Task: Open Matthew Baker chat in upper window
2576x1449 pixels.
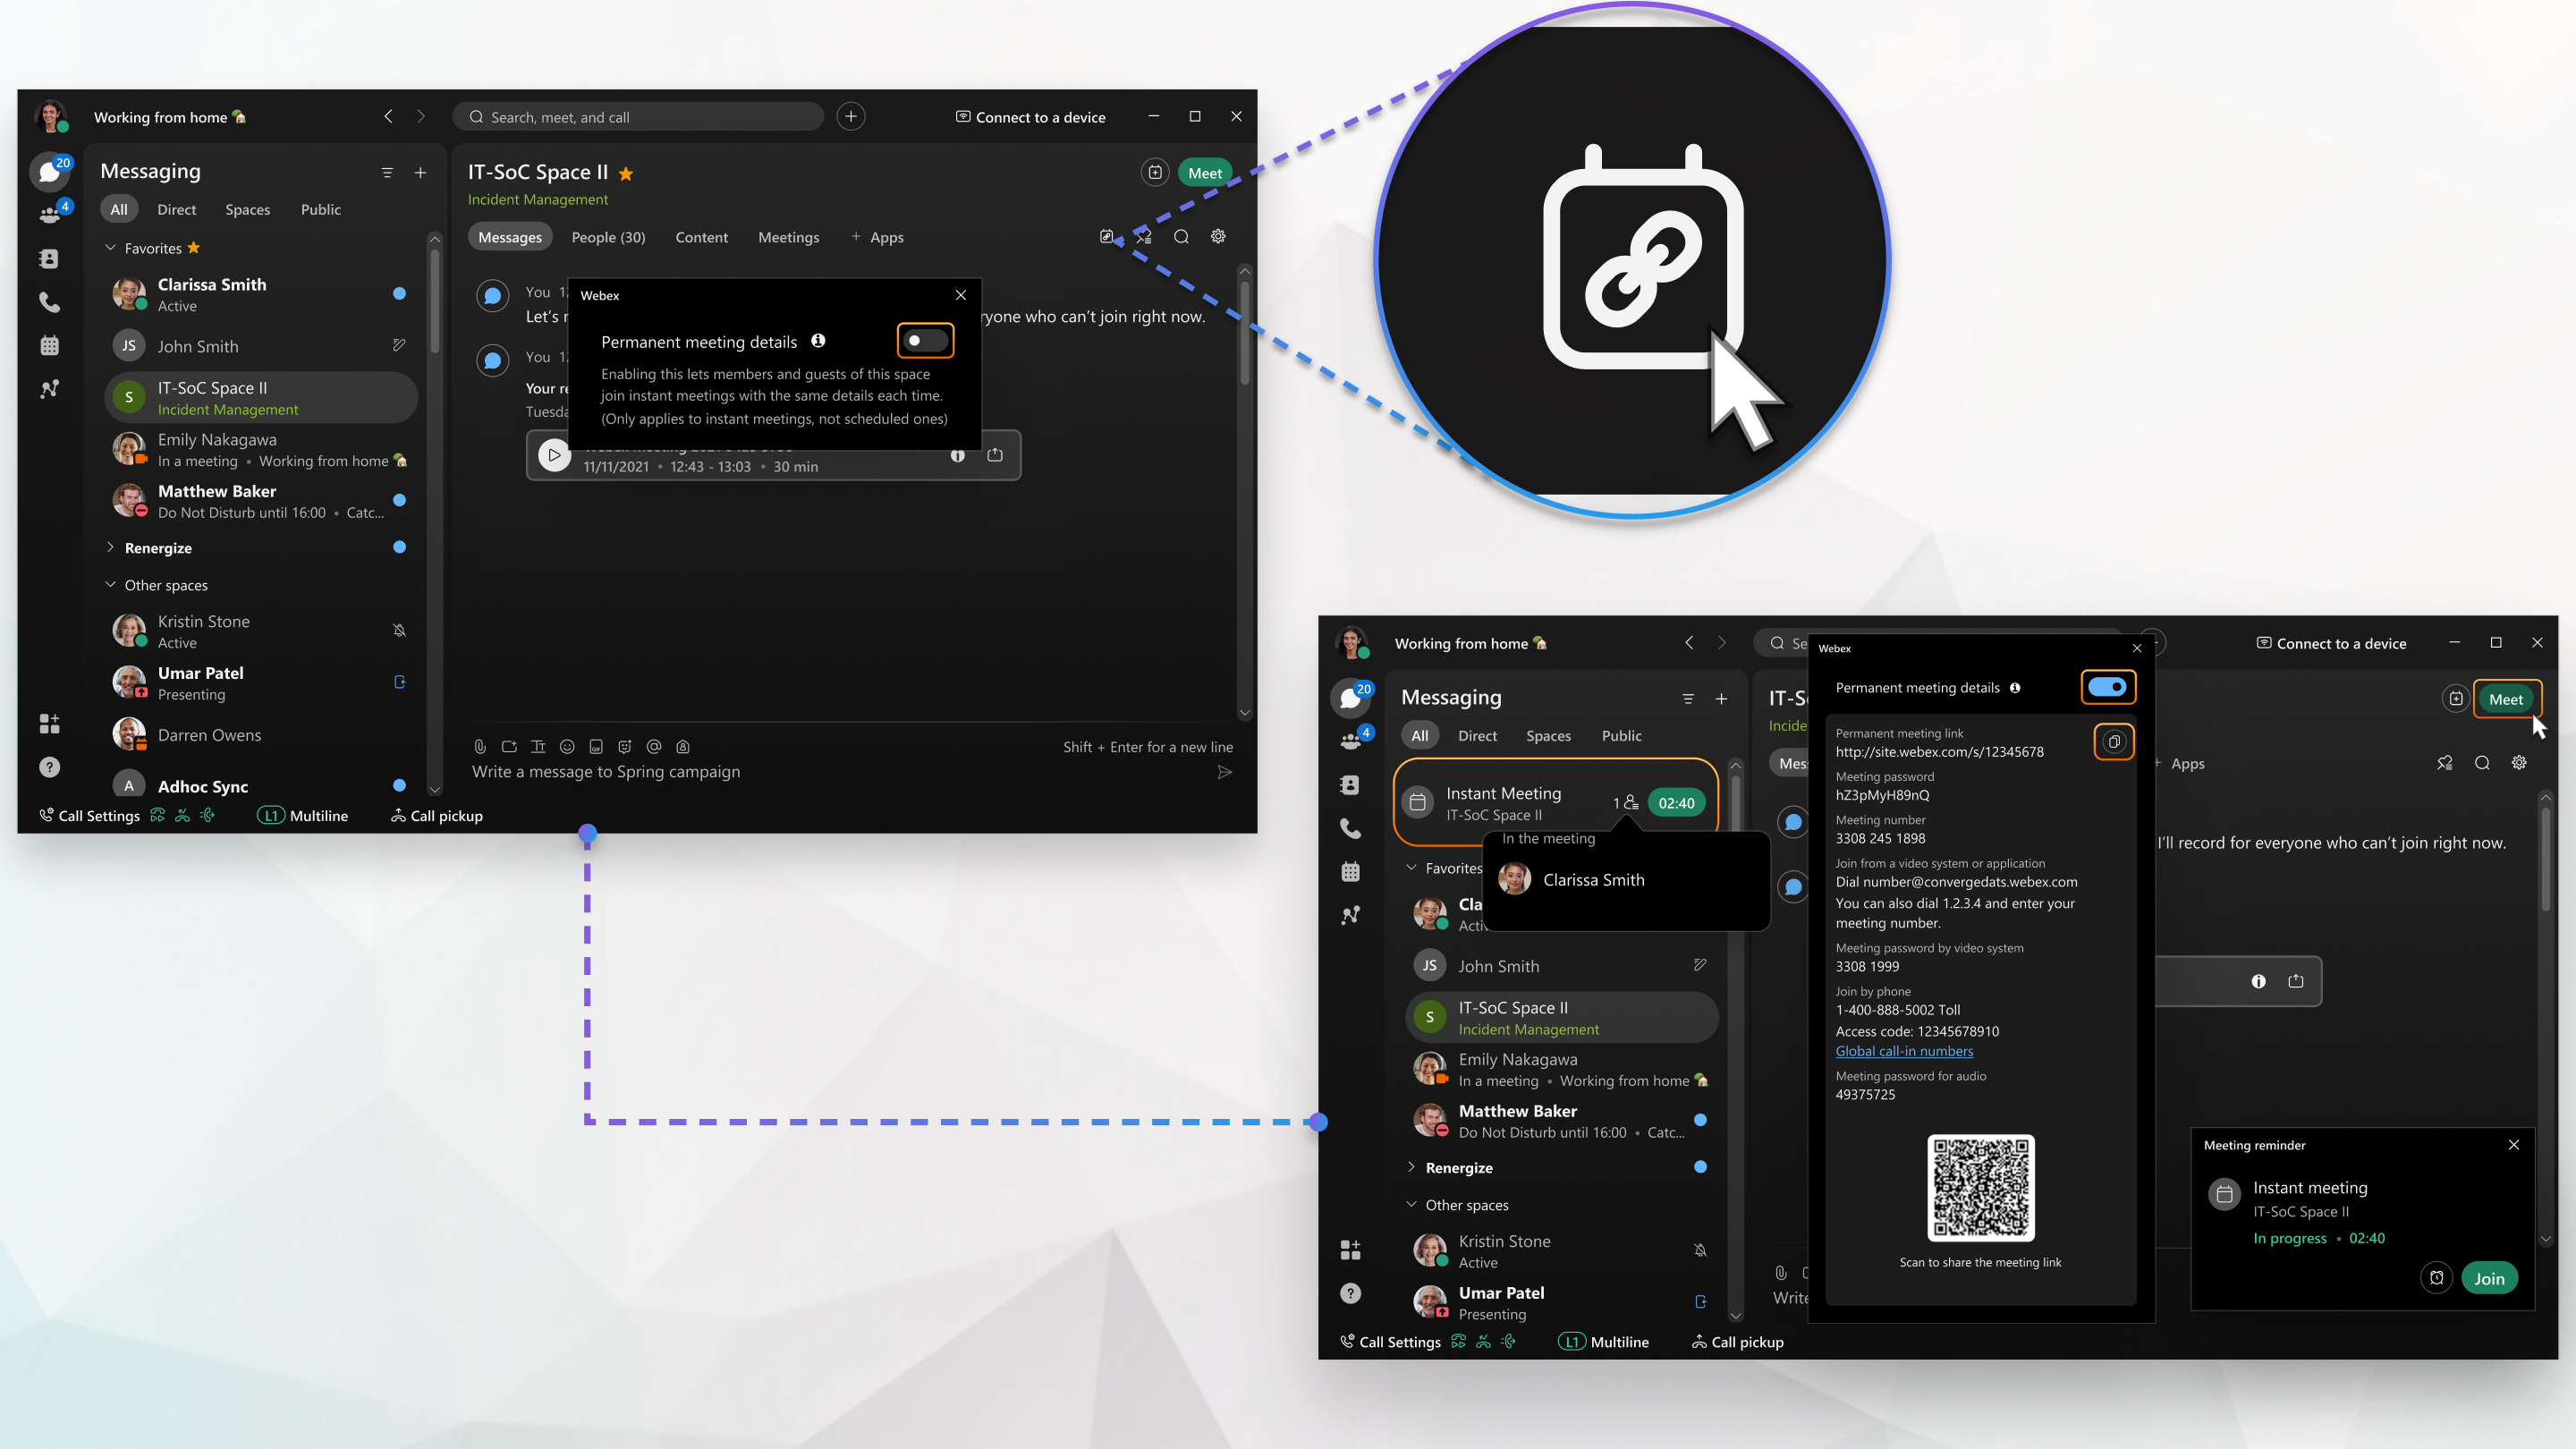Action: (x=261, y=501)
